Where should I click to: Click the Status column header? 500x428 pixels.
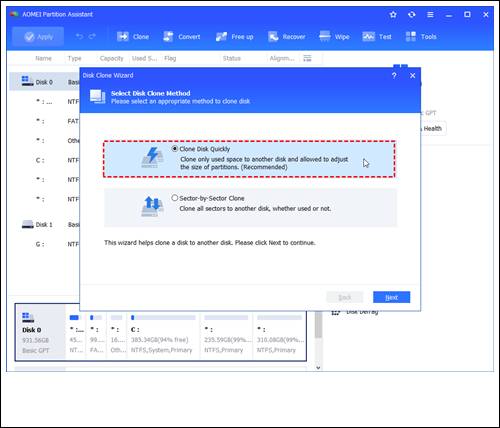point(232,58)
